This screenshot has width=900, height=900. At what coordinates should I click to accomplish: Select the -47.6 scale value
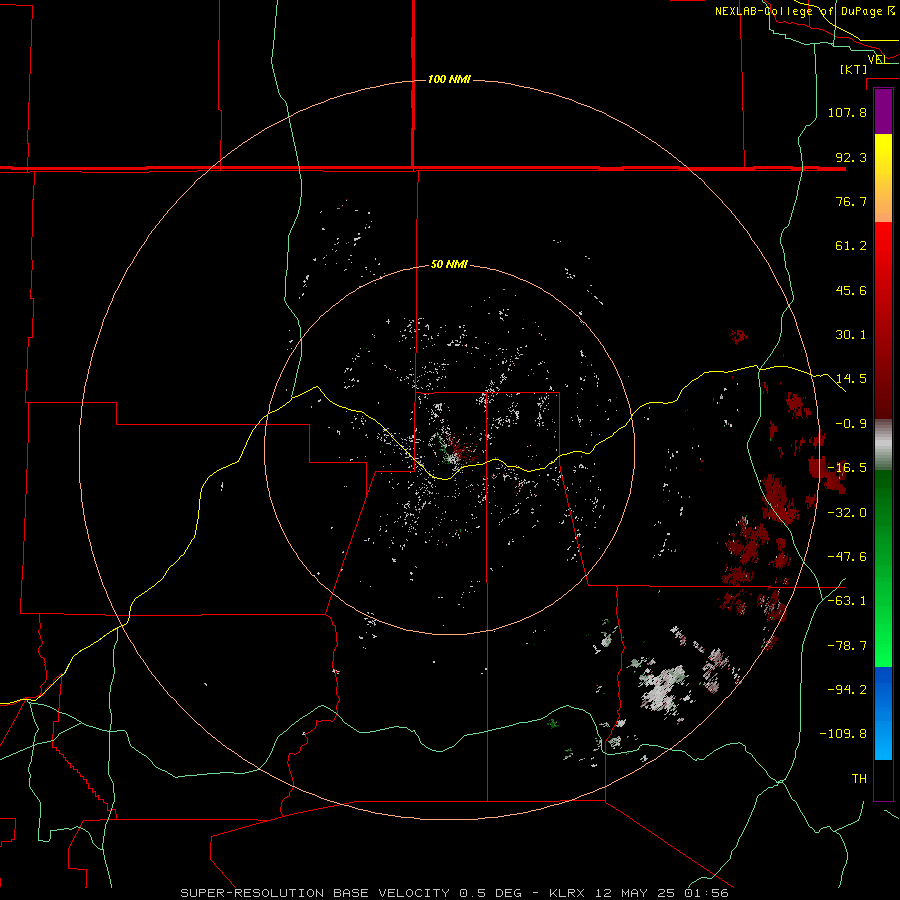(847, 557)
